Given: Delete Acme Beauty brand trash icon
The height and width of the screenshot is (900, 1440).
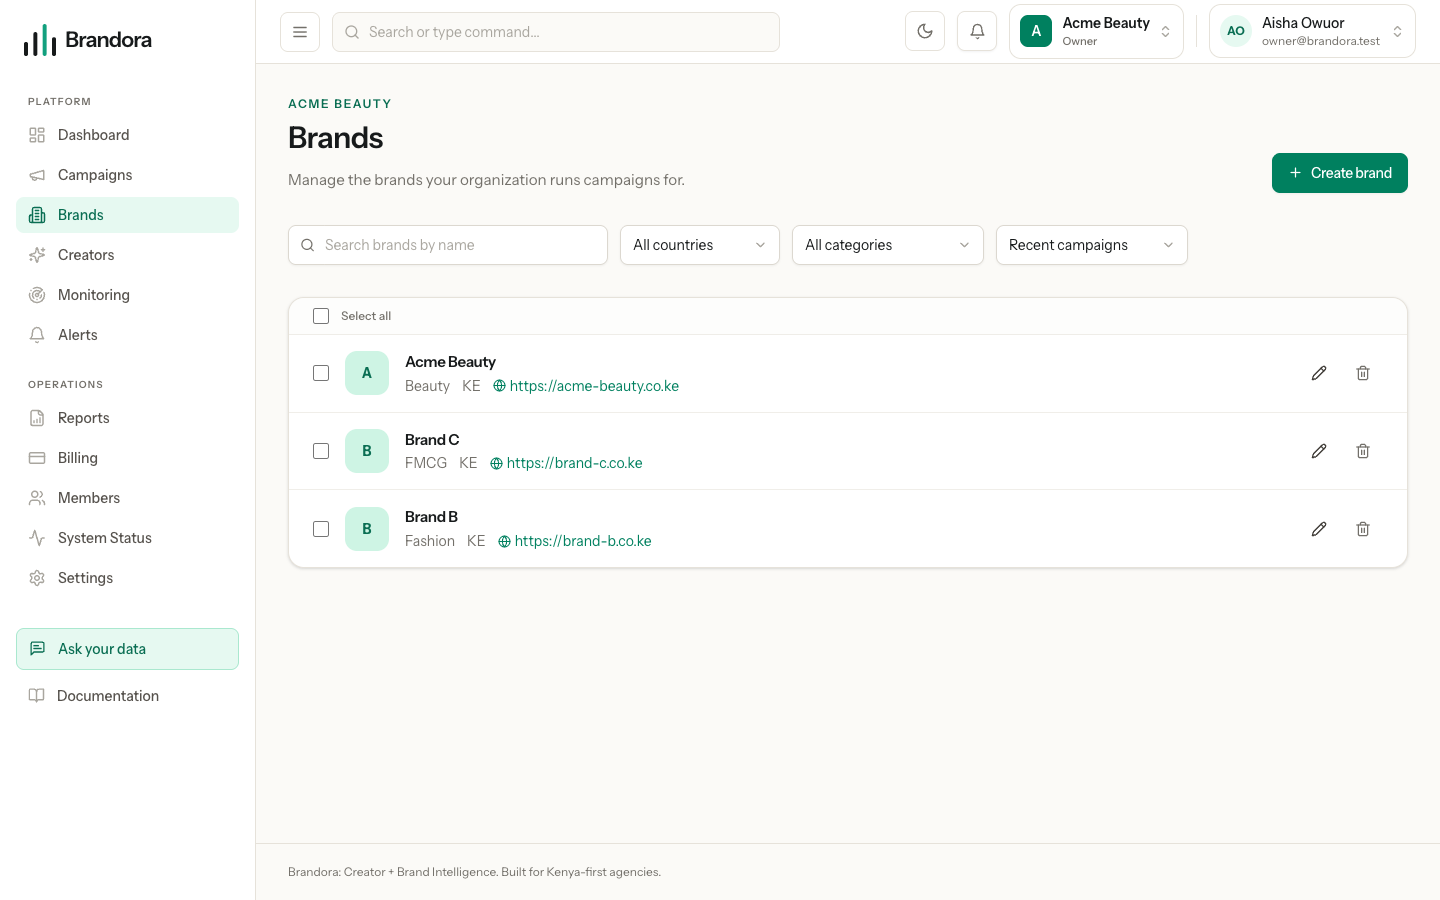Looking at the screenshot, I should point(1363,373).
